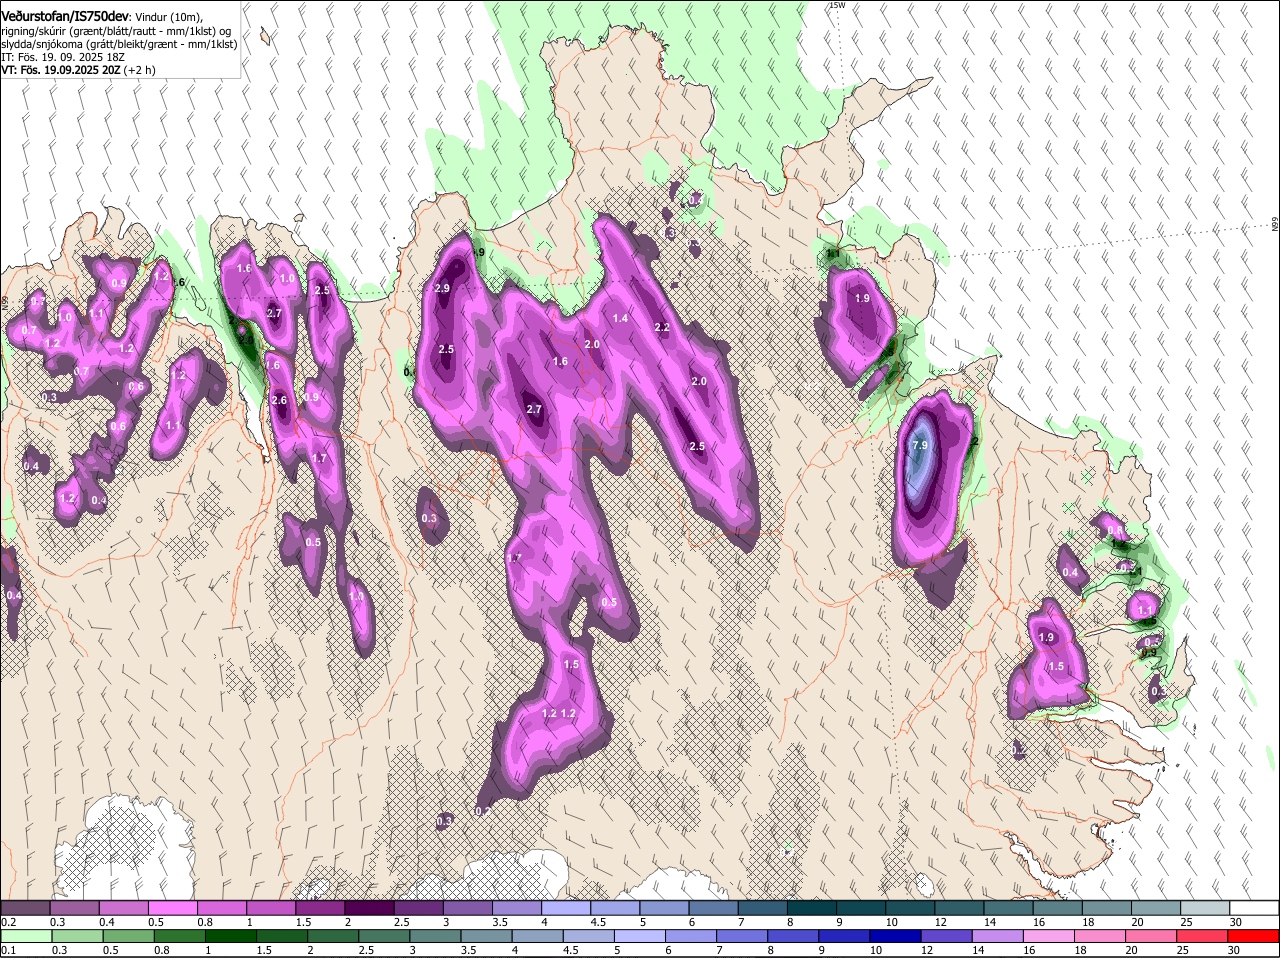Click the Veðurstofan/IS750dev title text
The height and width of the screenshot is (958, 1280).
(65, 17)
